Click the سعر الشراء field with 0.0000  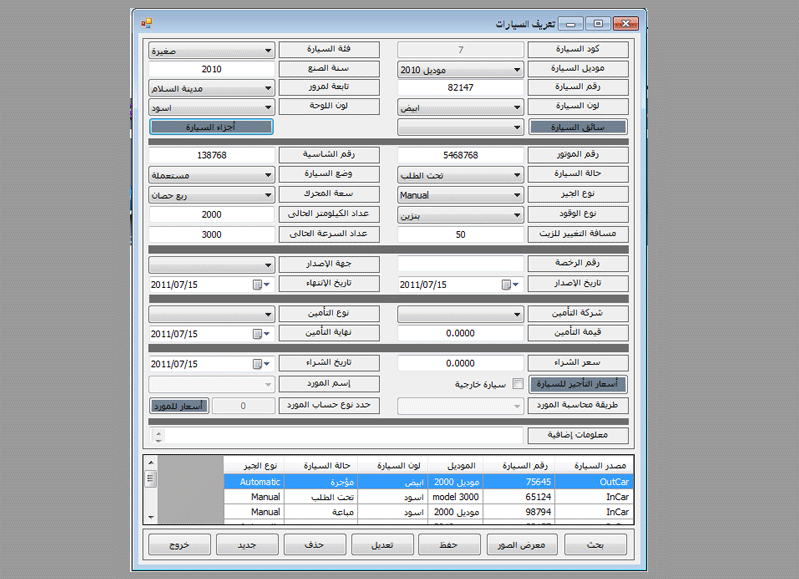pos(461,363)
